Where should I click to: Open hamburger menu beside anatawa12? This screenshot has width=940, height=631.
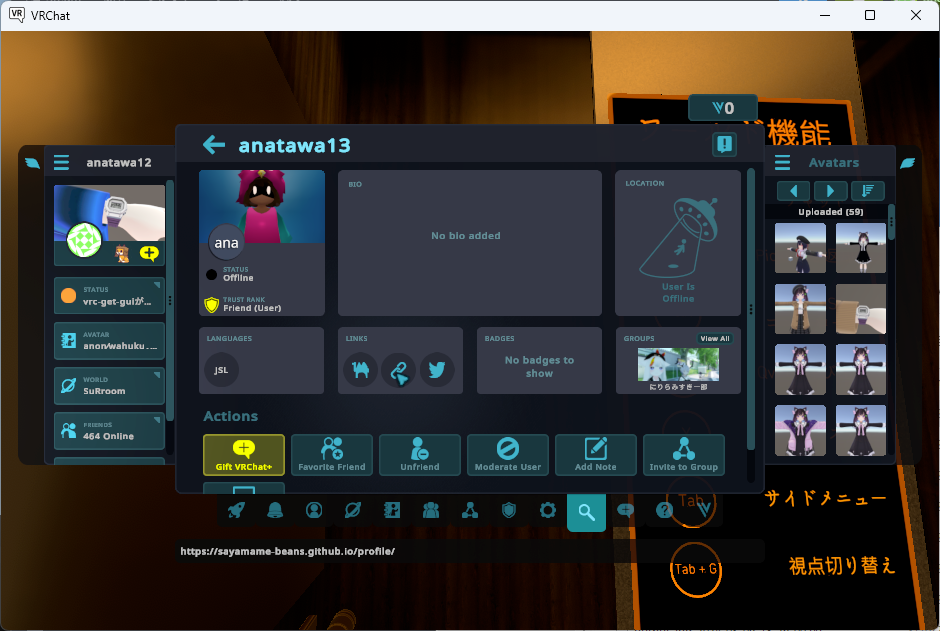click(x=61, y=162)
